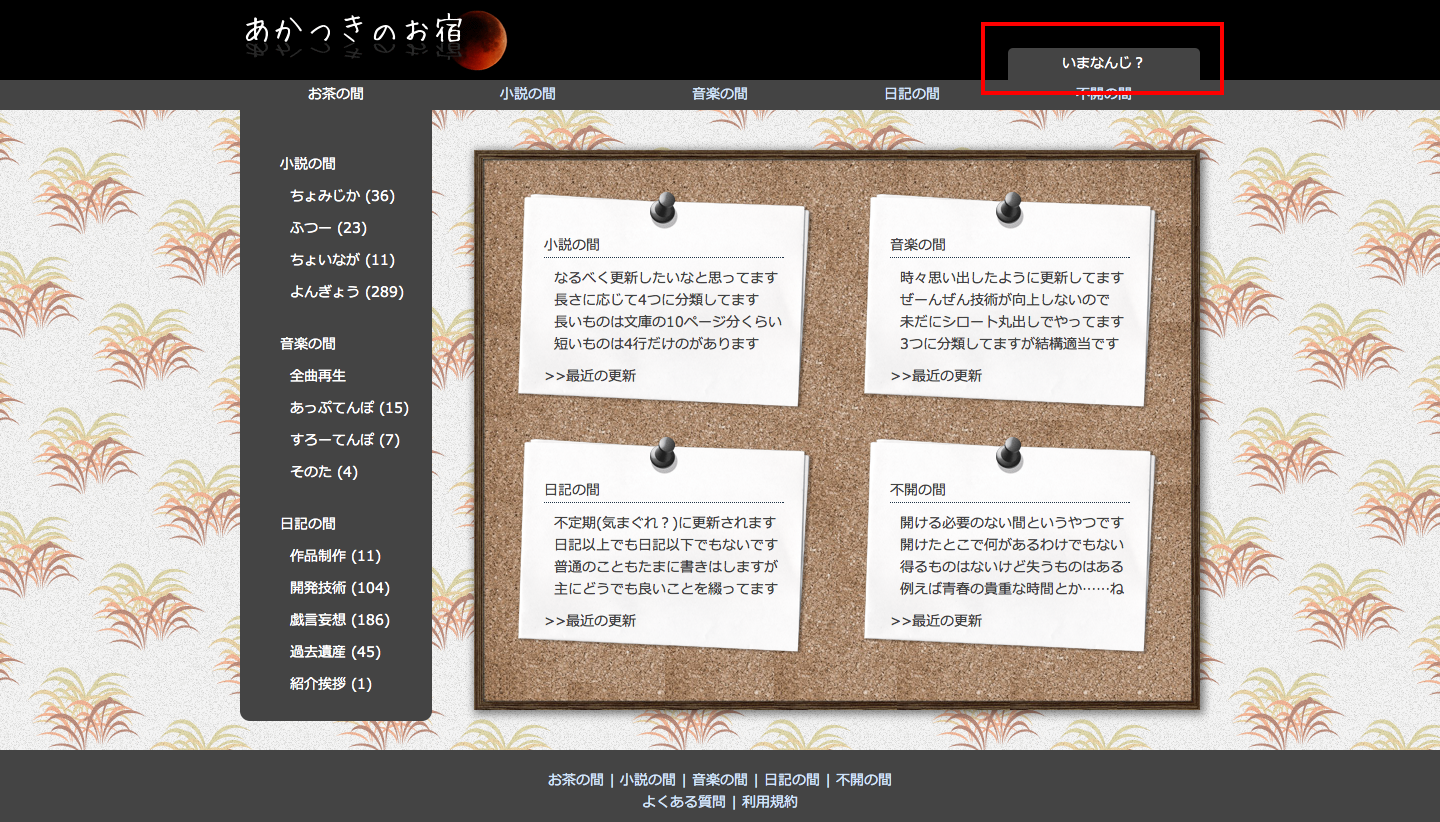Select よんぎょう (289) in the sidebar
This screenshot has width=1440, height=822.
[x=346, y=292]
